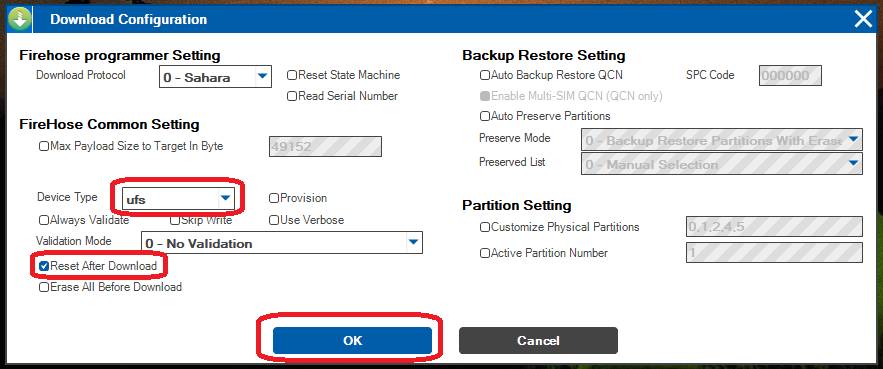Check Auto Preserve Partitions
This screenshot has height=369, width=883.
485,116
